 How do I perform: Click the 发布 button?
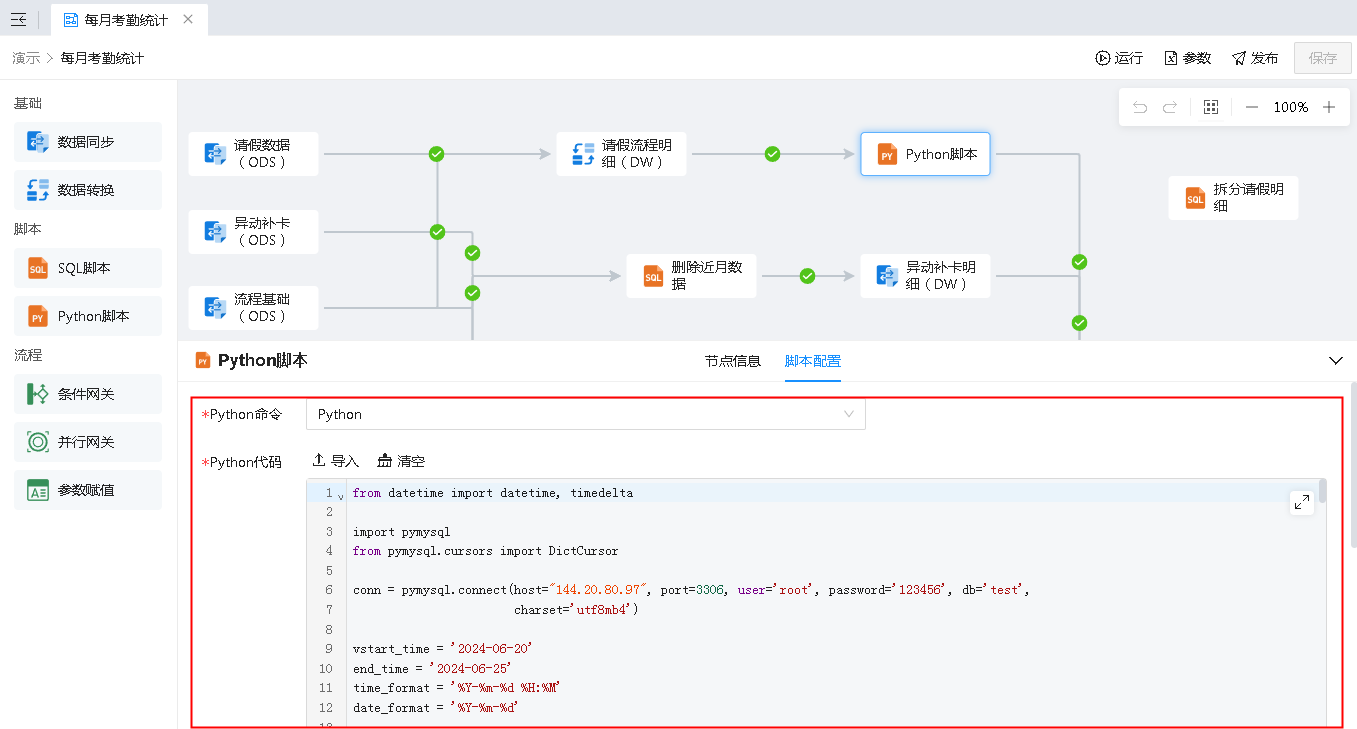click(1255, 58)
